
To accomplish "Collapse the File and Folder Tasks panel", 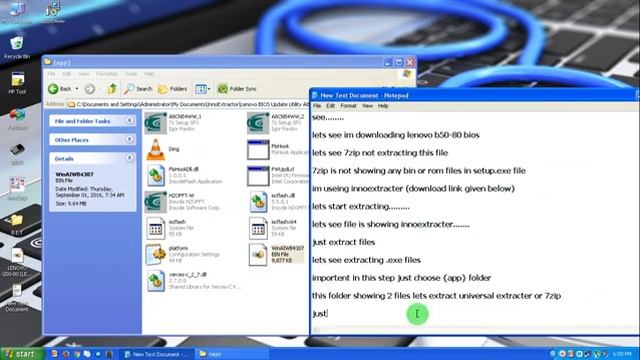I will pos(129,120).
